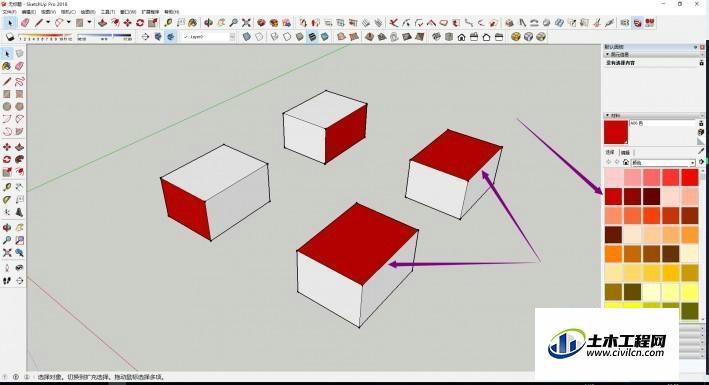Select the Walk tool

(x=7, y=281)
